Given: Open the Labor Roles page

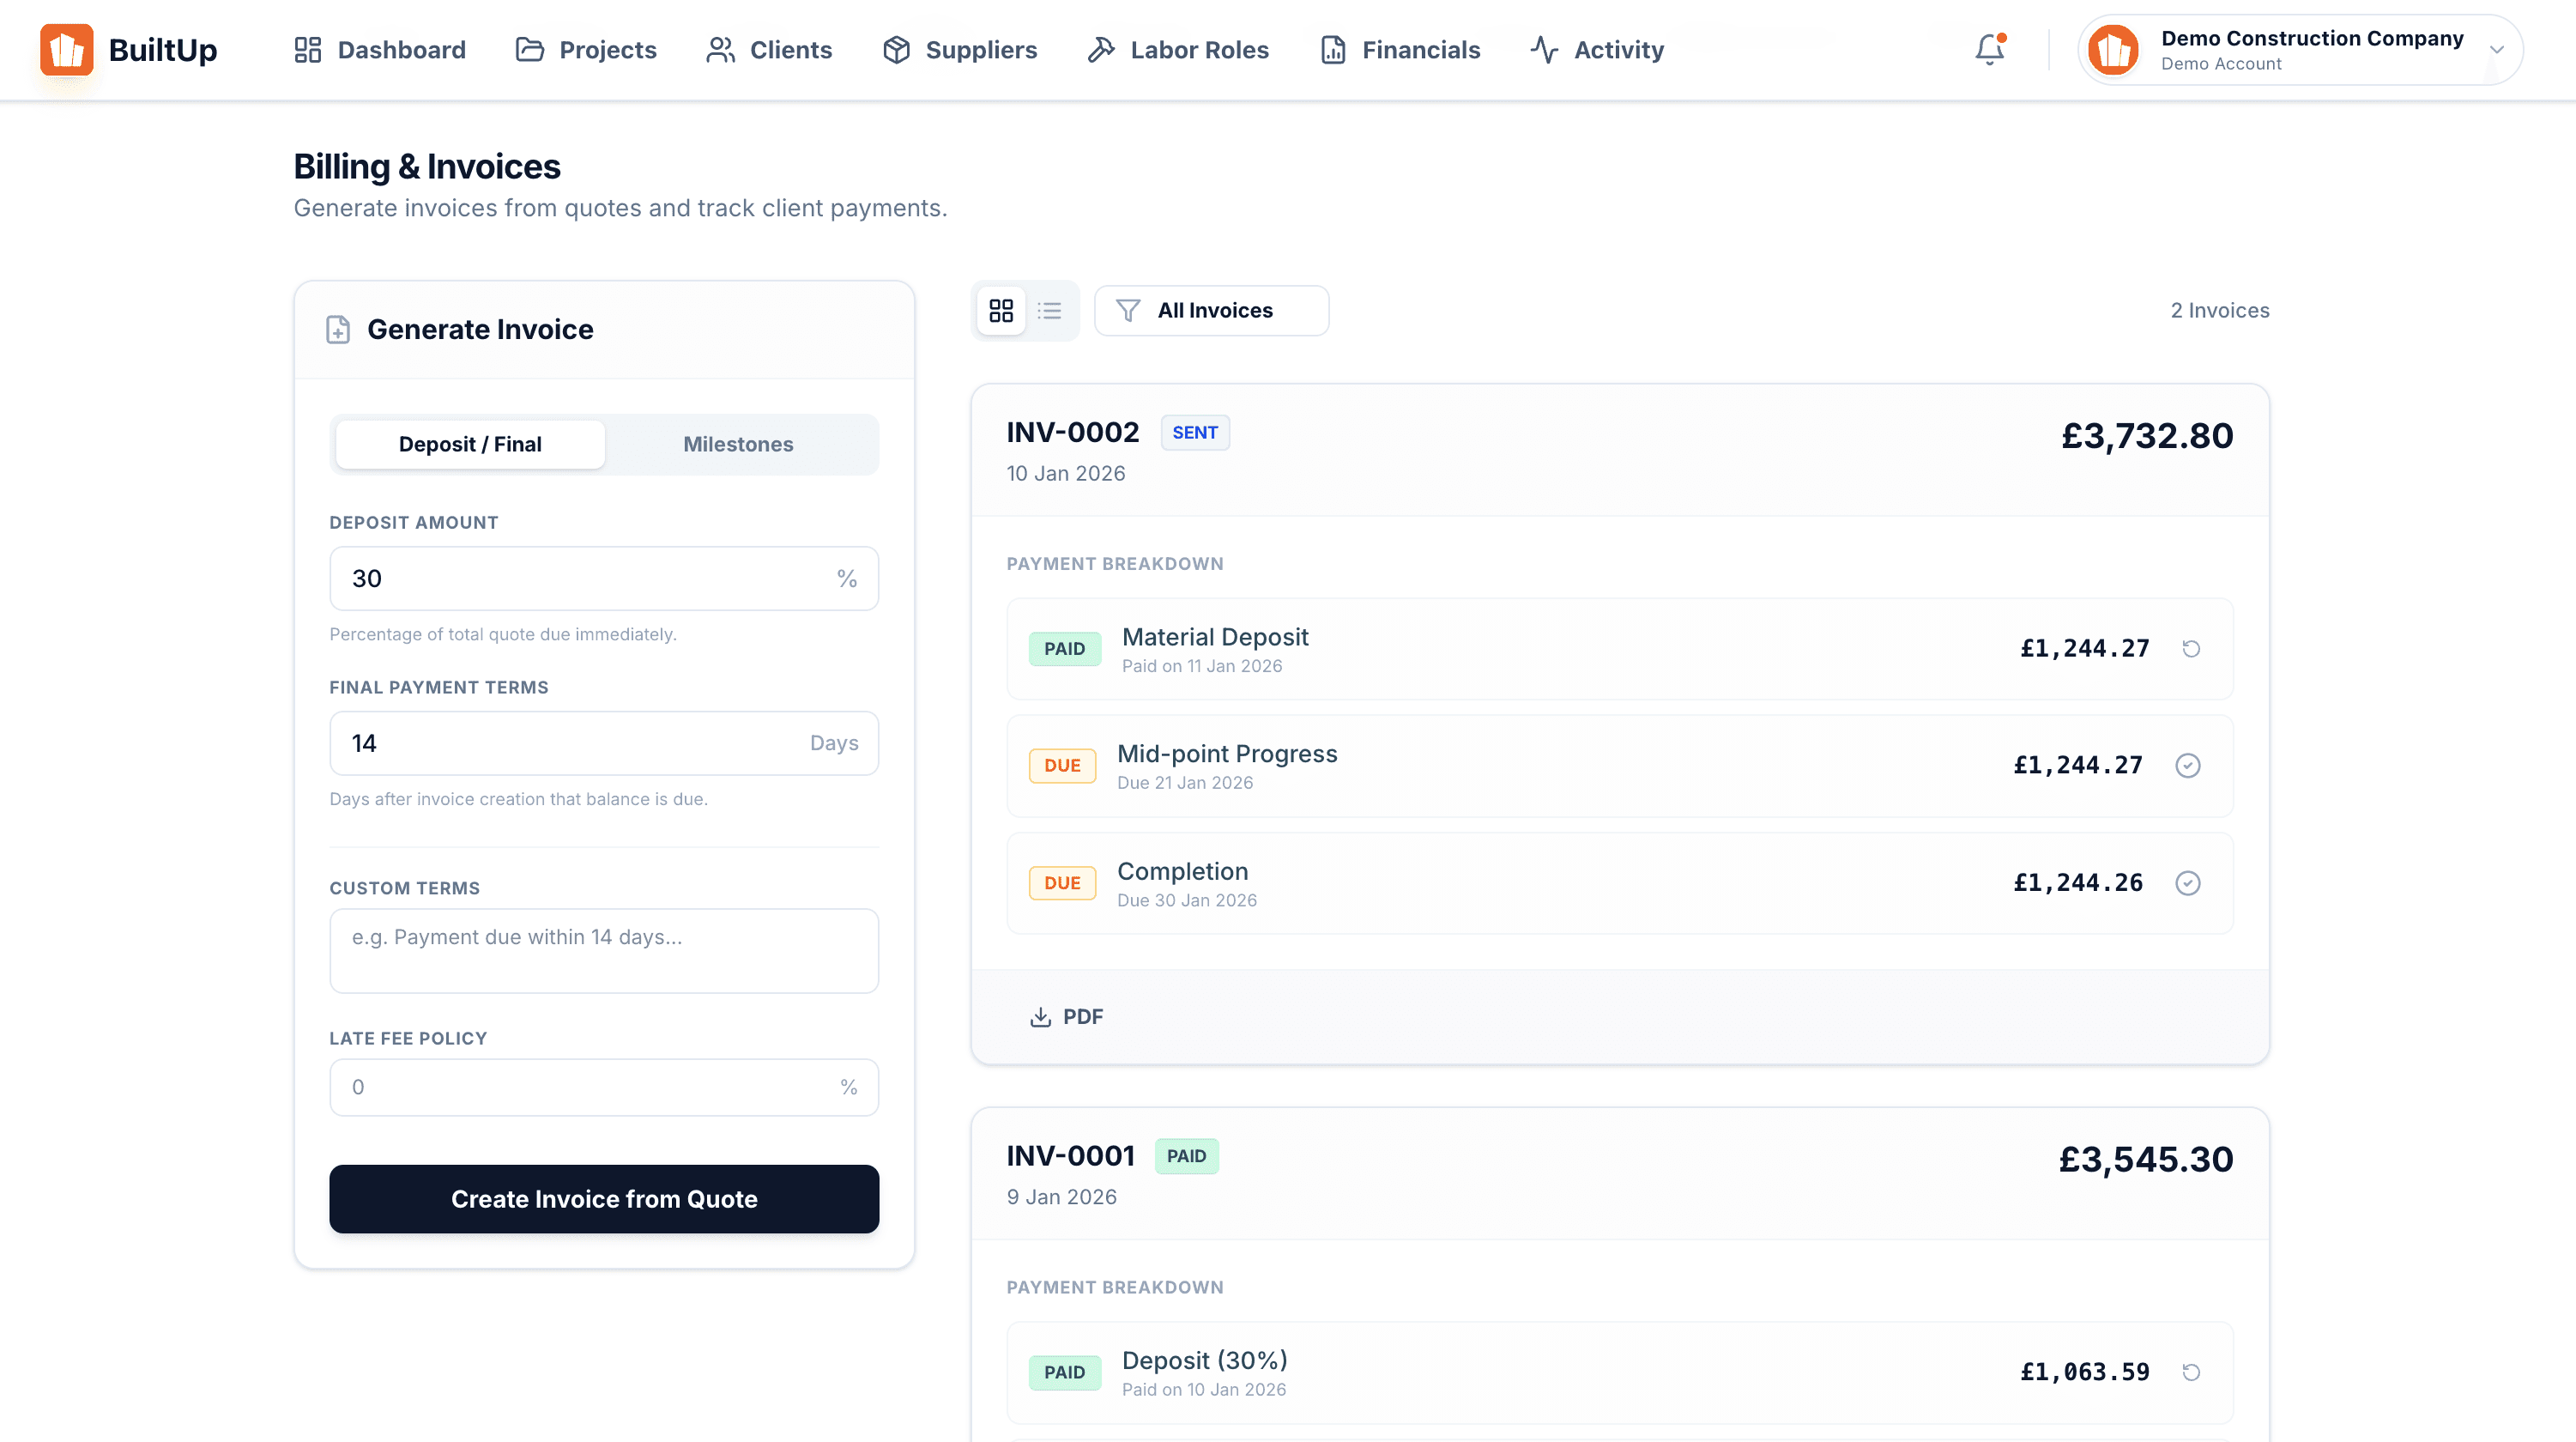Looking at the screenshot, I should coord(1177,49).
